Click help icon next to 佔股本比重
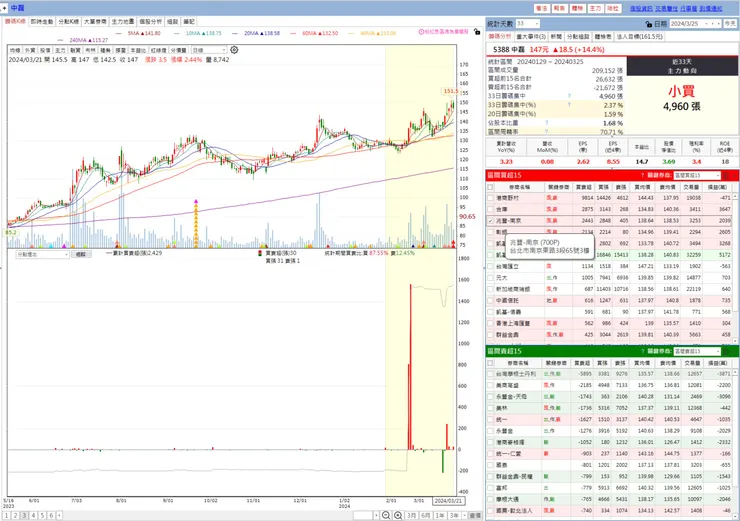740x521 pixels. (547, 123)
